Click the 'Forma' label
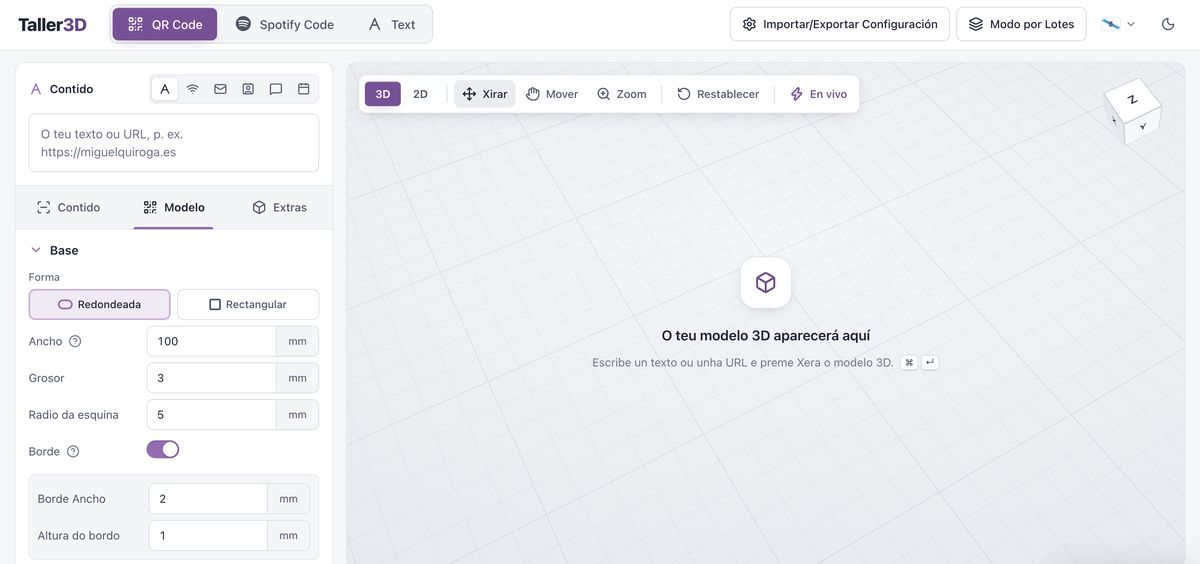 (44, 277)
